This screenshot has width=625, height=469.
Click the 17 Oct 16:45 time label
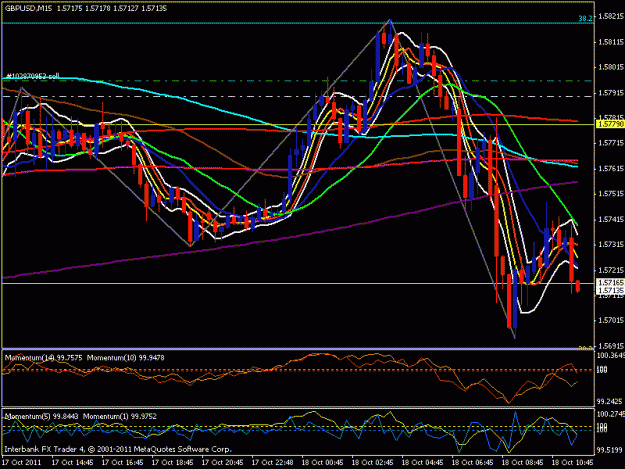click(122, 463)
